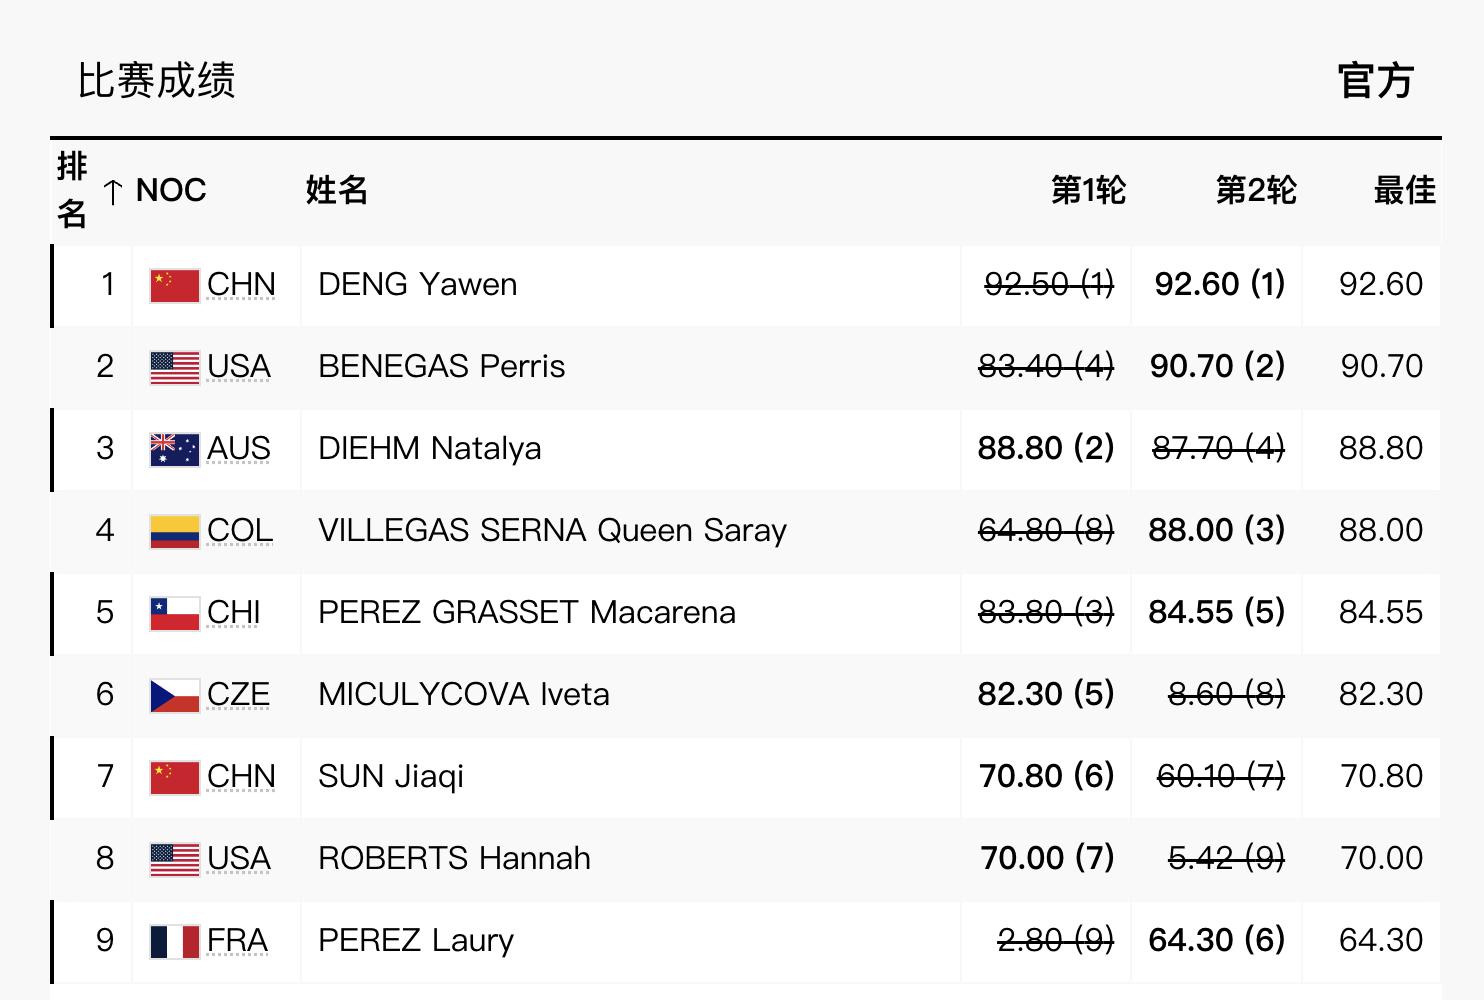
Task: Sort by 最佳 column header
Action: pos(1404,190)
